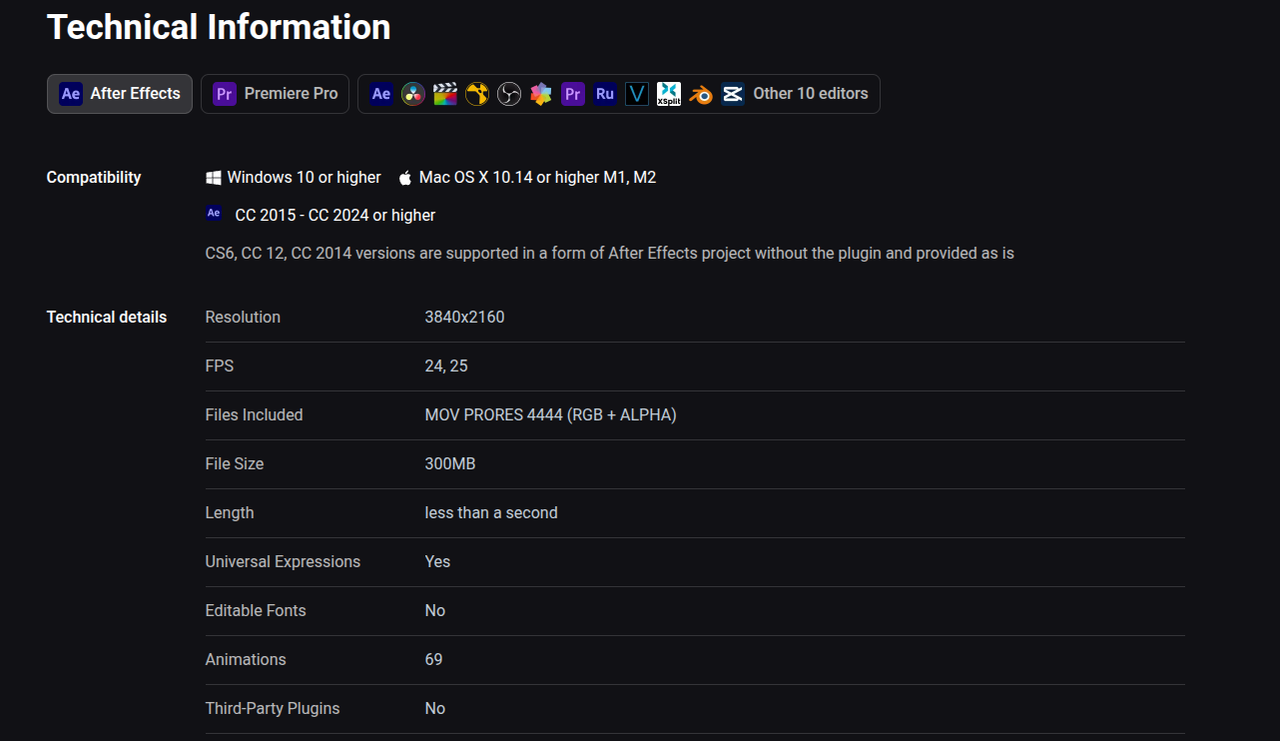Click the No value for Third-Party Plugins
The height and width of the screenshot is (741, 1280).
(x=435, y=709)
